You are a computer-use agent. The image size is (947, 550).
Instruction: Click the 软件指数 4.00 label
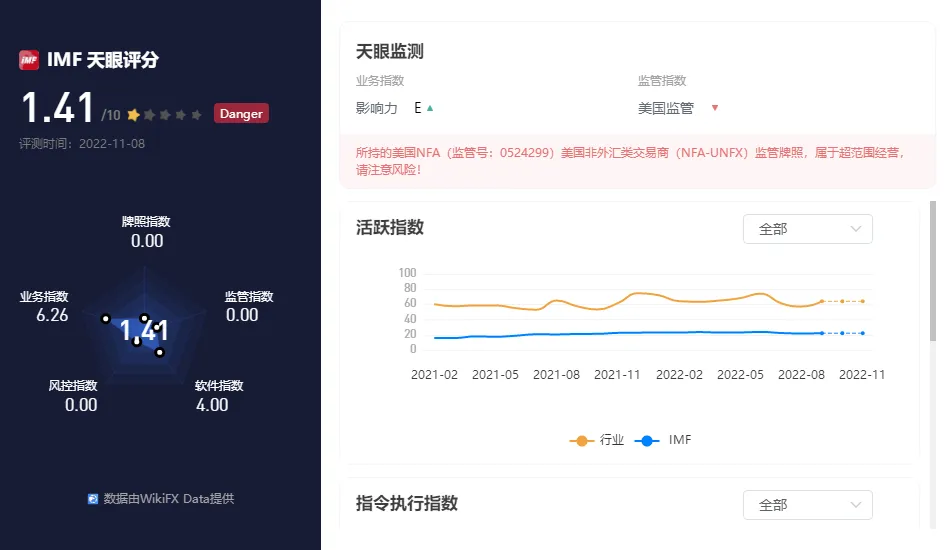coord(219,396)
